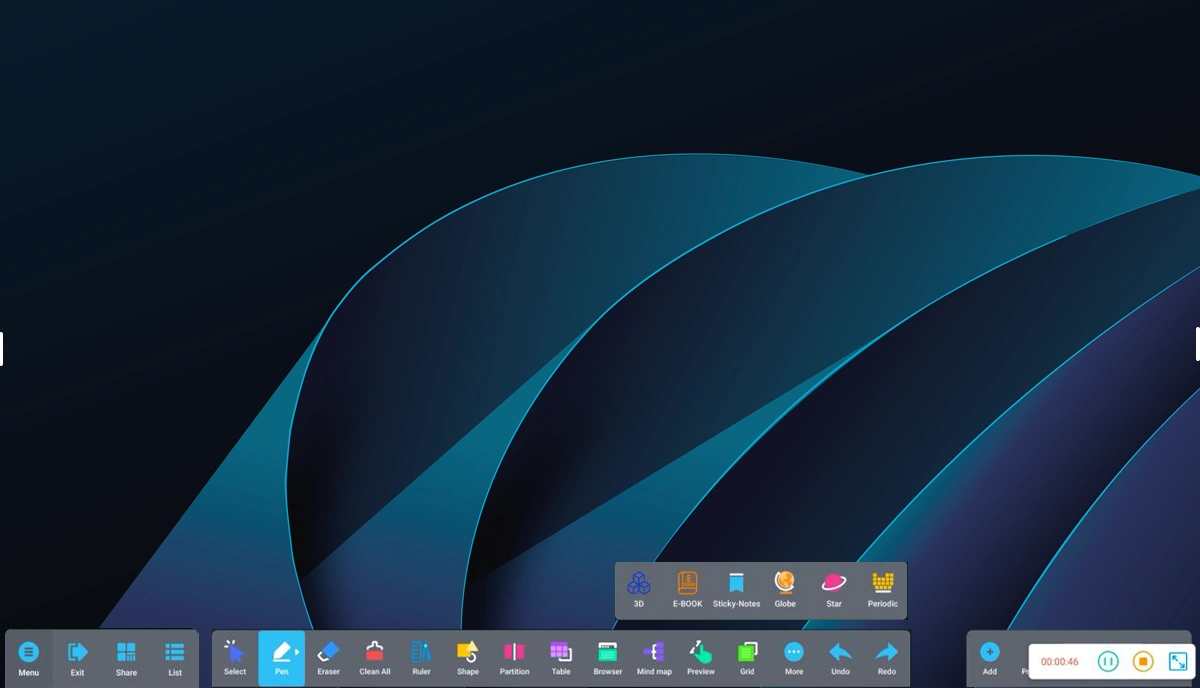
Task: Choose the Eraser tool
Action: [x=328, y=657]
